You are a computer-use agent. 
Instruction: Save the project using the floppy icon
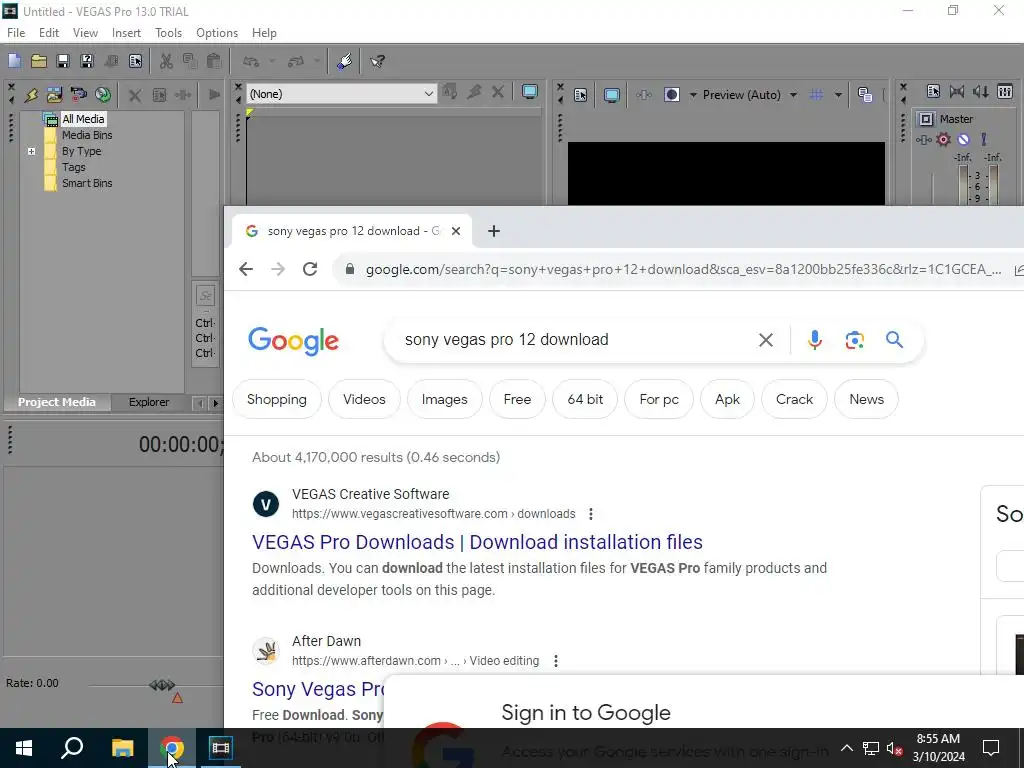pyautogui.click(x=63, y=61)
